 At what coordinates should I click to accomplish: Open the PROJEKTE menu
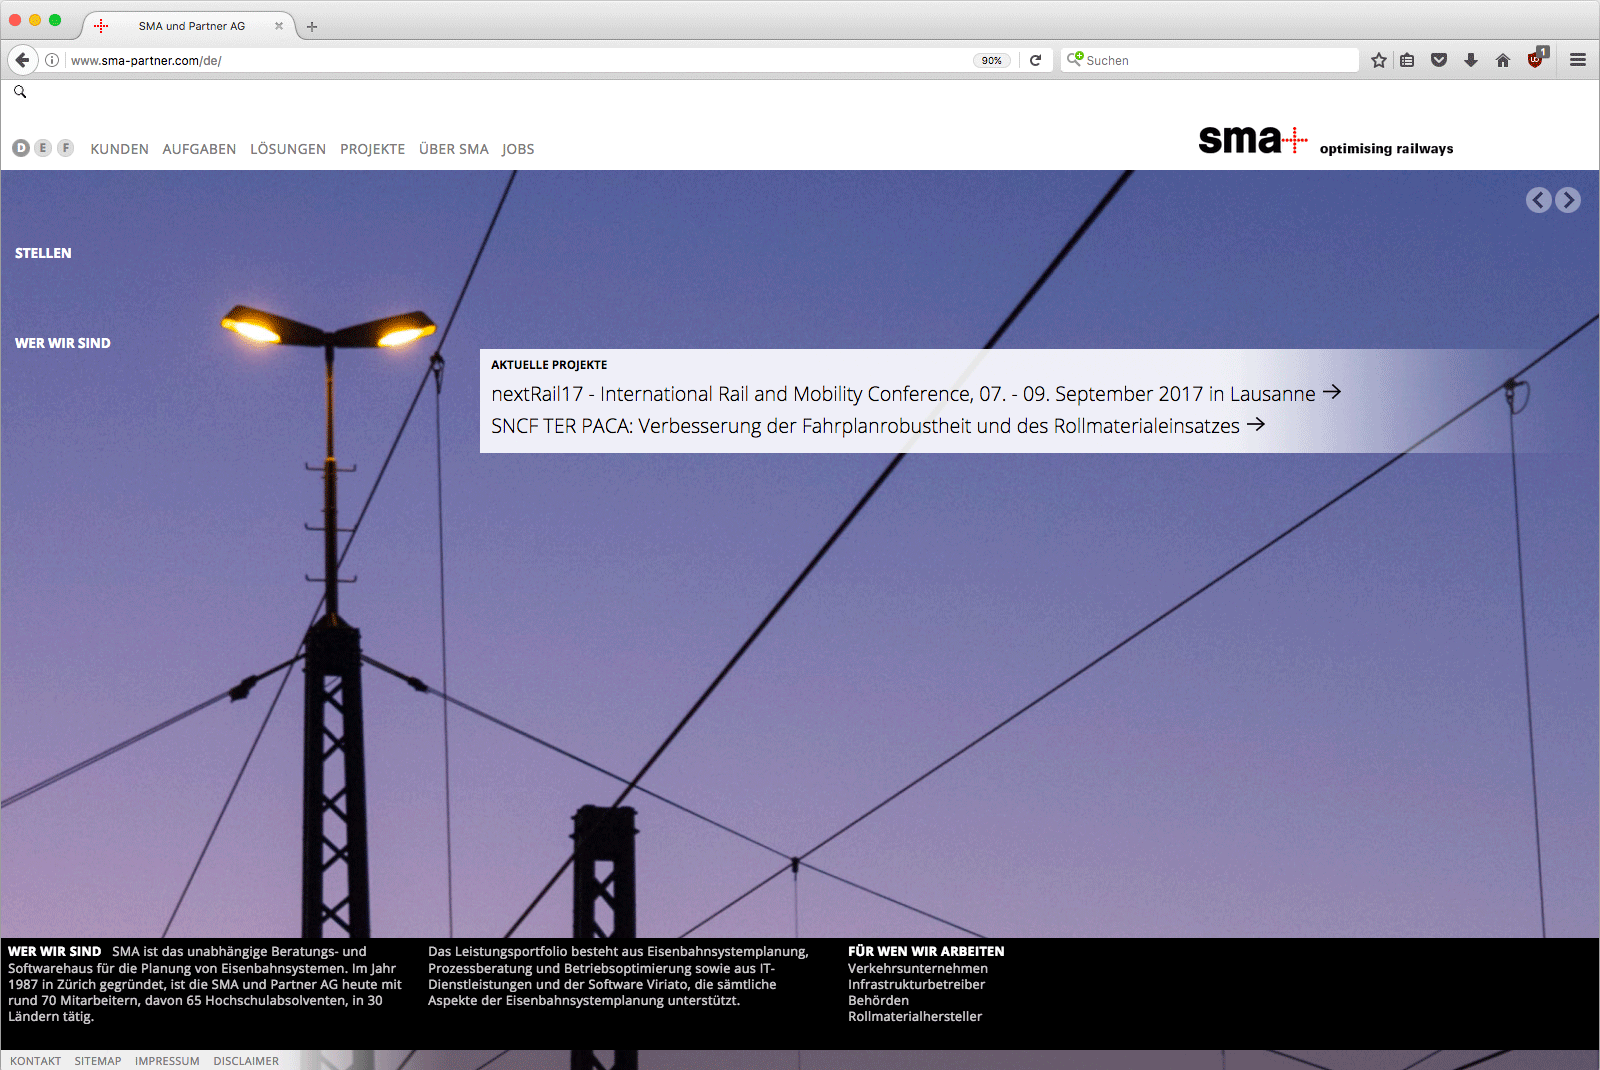372,149
